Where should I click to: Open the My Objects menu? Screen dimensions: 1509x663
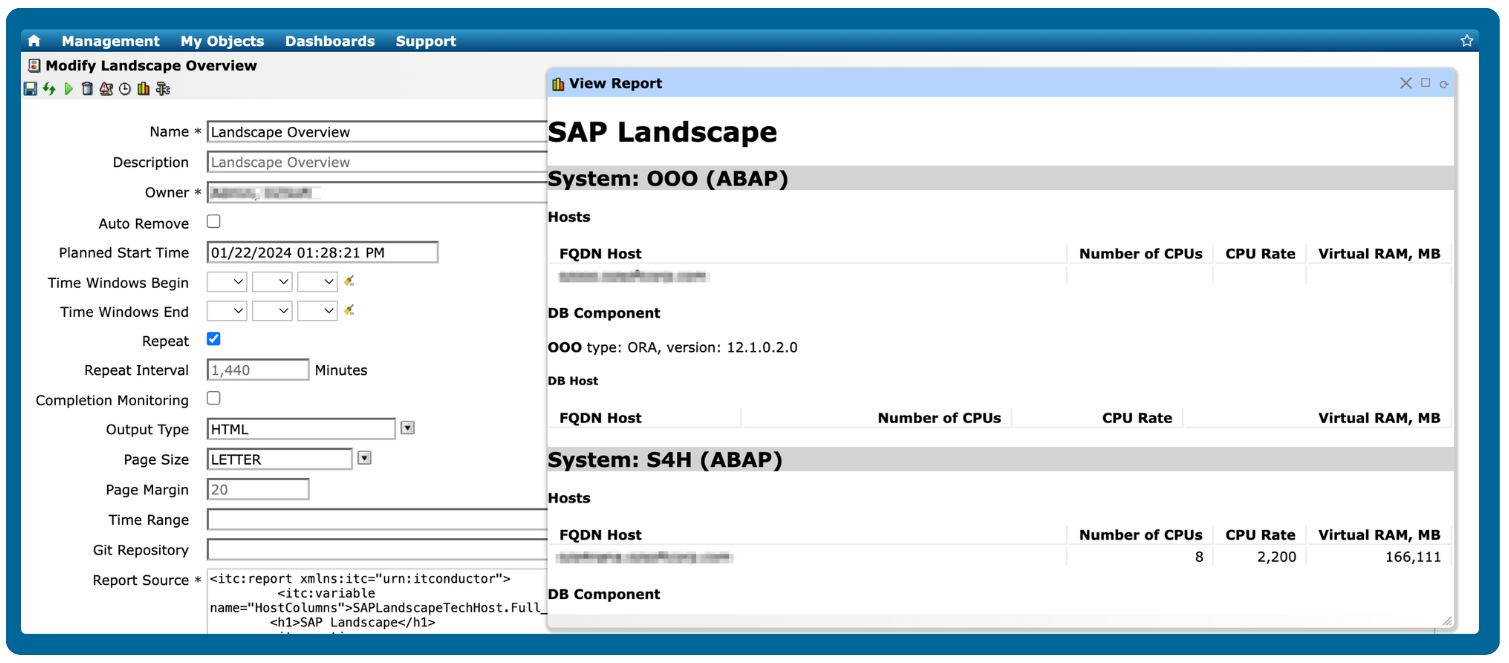click(222, 41)
